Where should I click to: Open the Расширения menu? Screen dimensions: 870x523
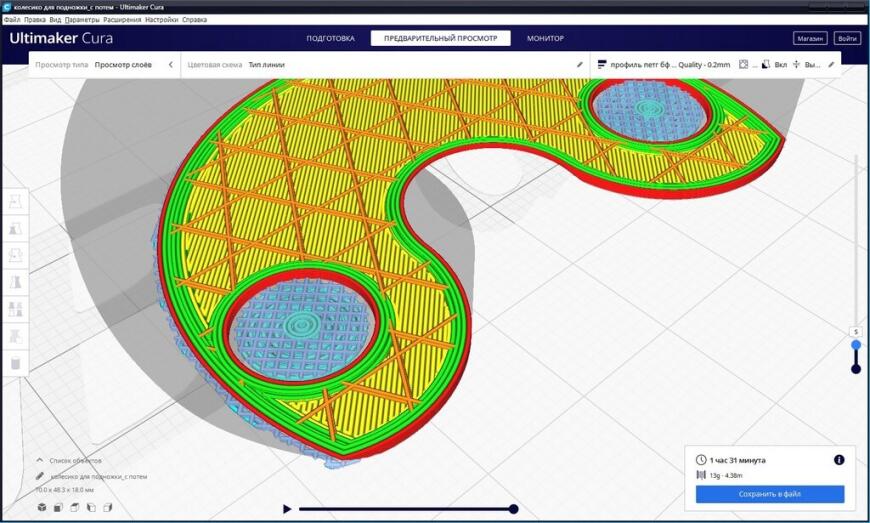pos(122,19)
